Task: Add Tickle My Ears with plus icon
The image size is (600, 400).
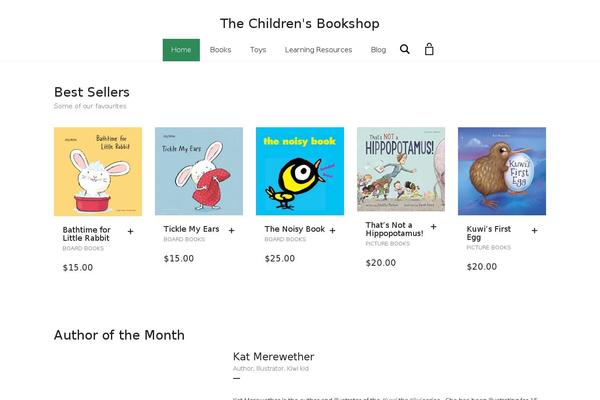Action: [232, 231]
